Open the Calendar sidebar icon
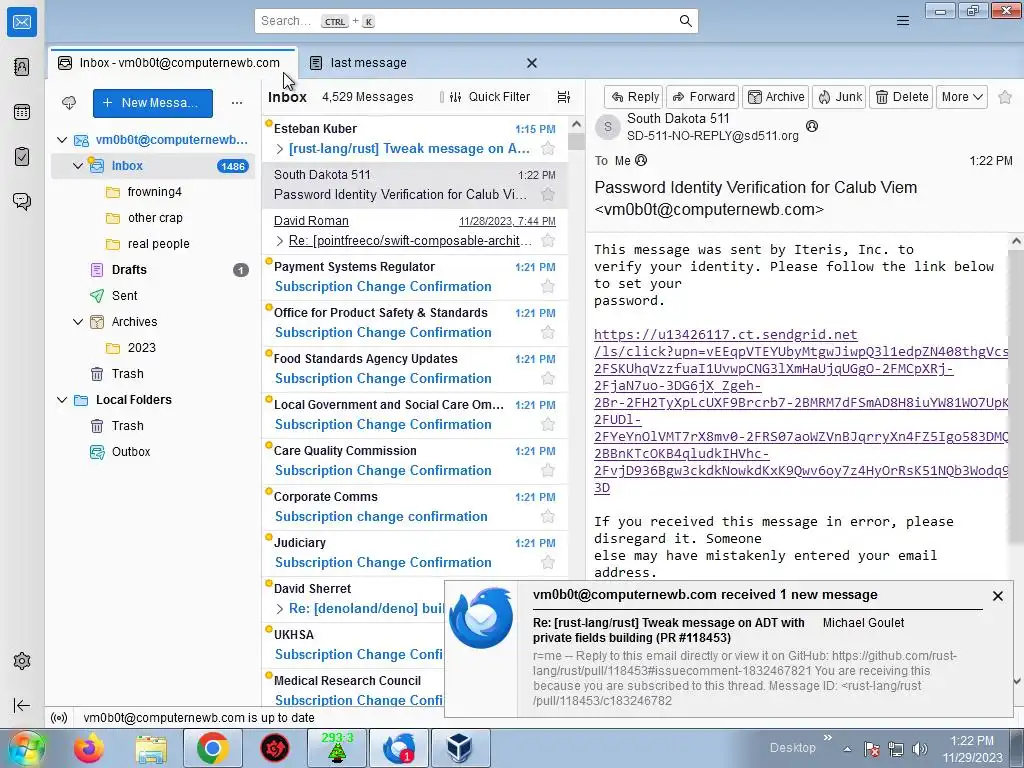Image resolution: width=1024 pixels, height=768 pixels. [22, 112]
